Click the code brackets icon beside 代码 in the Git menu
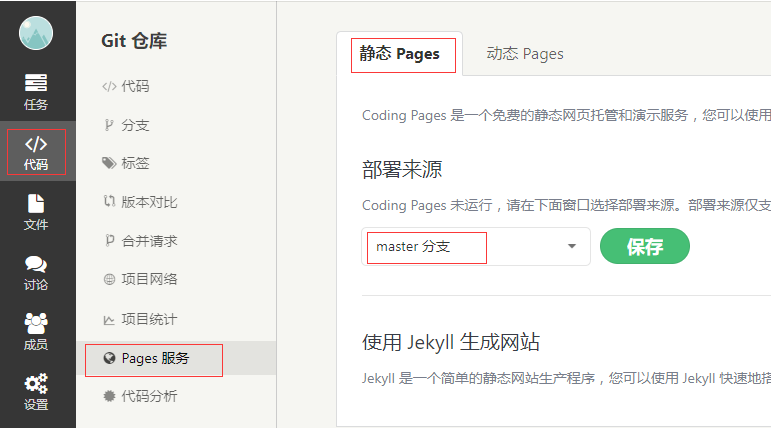Screen dimensions: 771x428 109,87
